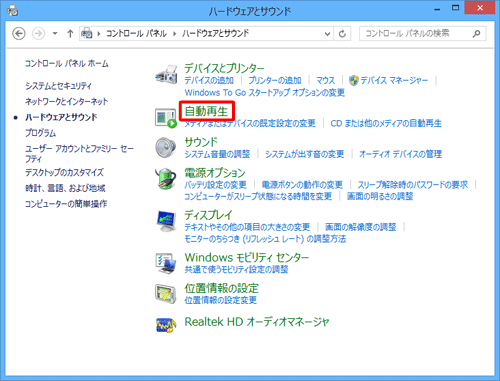500x381 pixels.
Task: Click システムが出す音の変更 link
Action: click(x=304, y=154)
